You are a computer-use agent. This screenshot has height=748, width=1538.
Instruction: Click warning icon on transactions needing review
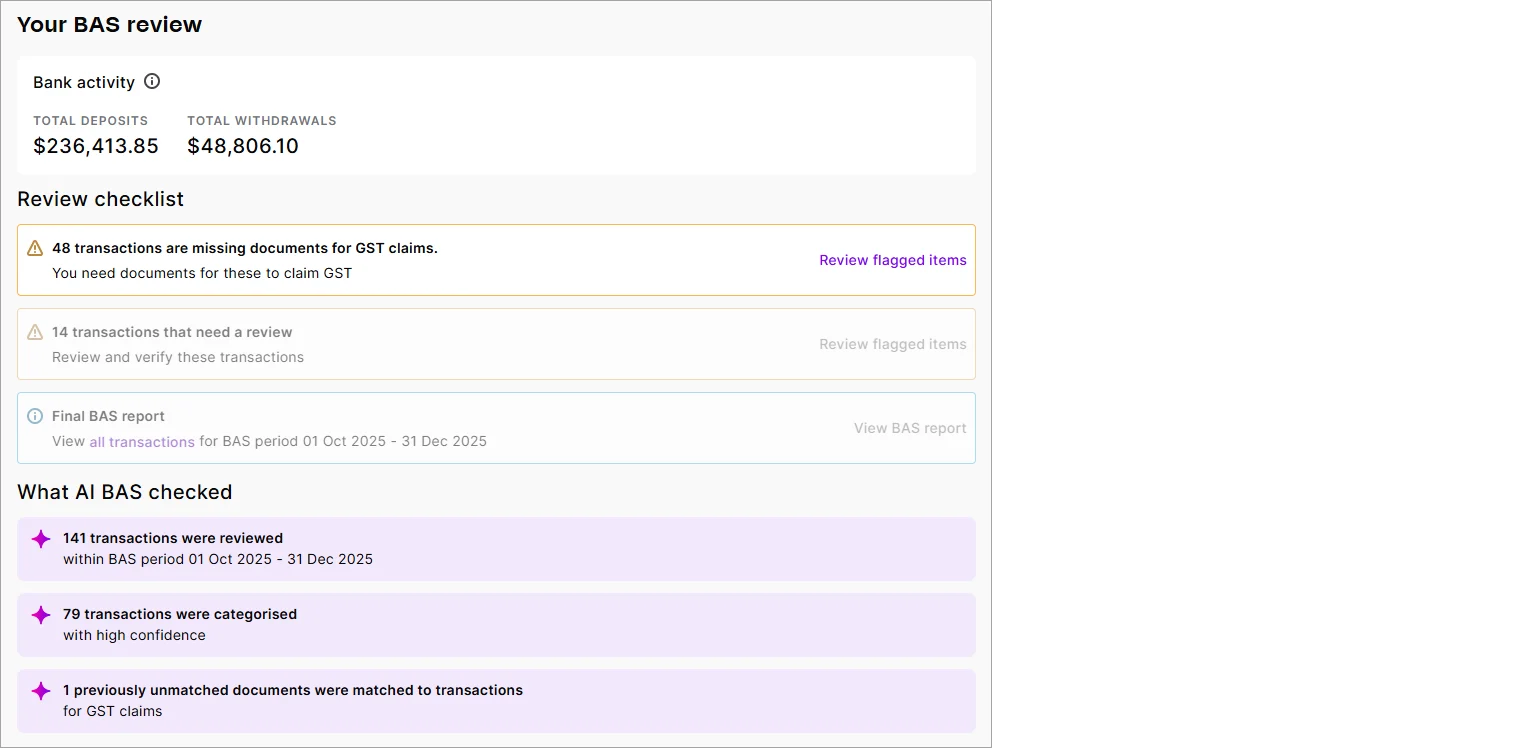[x=35, y=332]
